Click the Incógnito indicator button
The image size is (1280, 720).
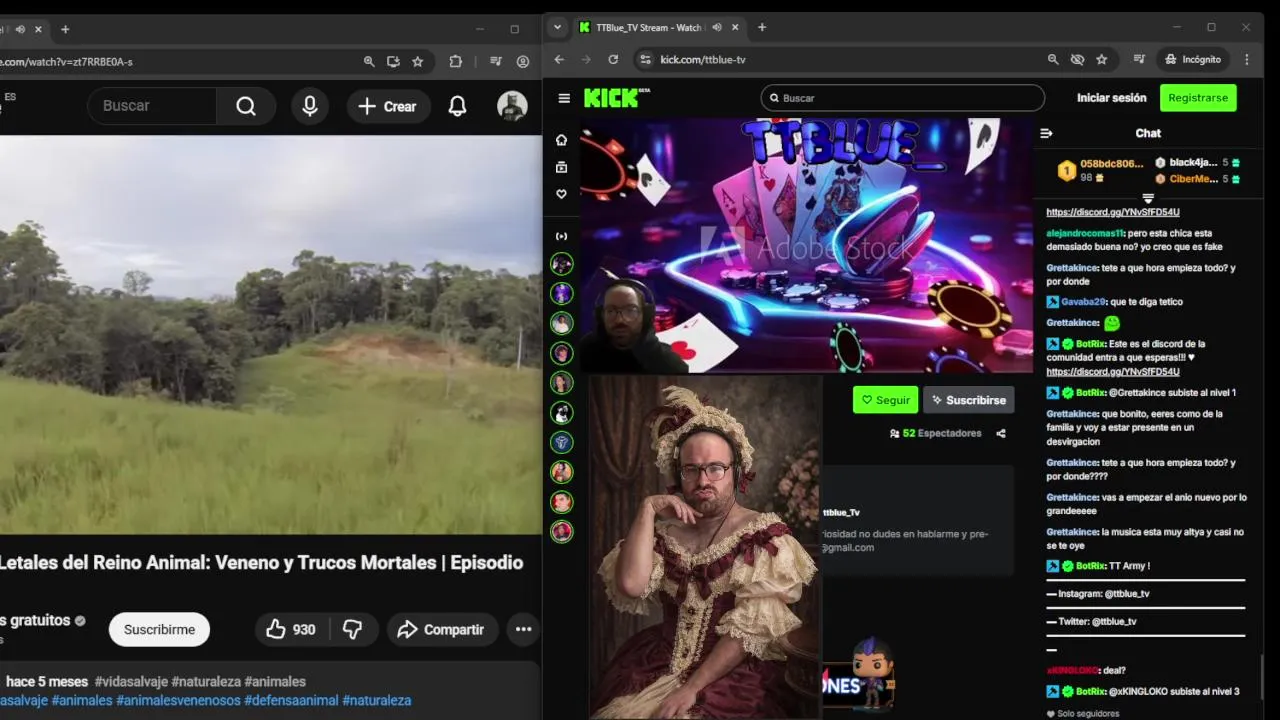[x=1192, y=60]
